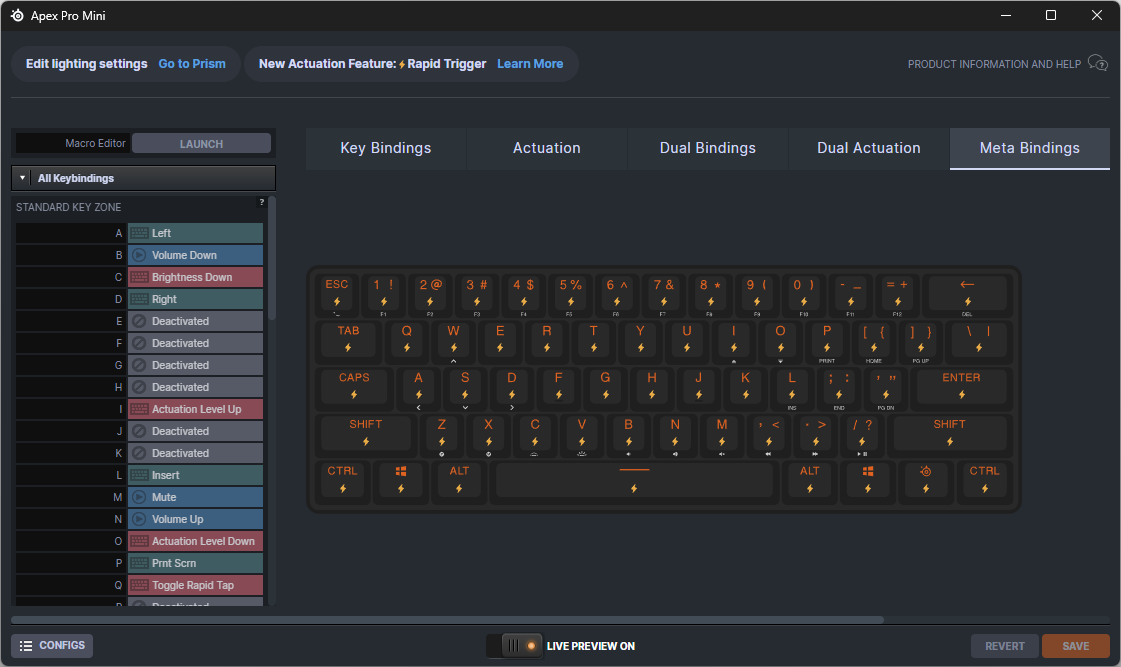Expand the All Keybindings dropdown
This screenshot has width=1121, height=667.
(x=143, y=178)
